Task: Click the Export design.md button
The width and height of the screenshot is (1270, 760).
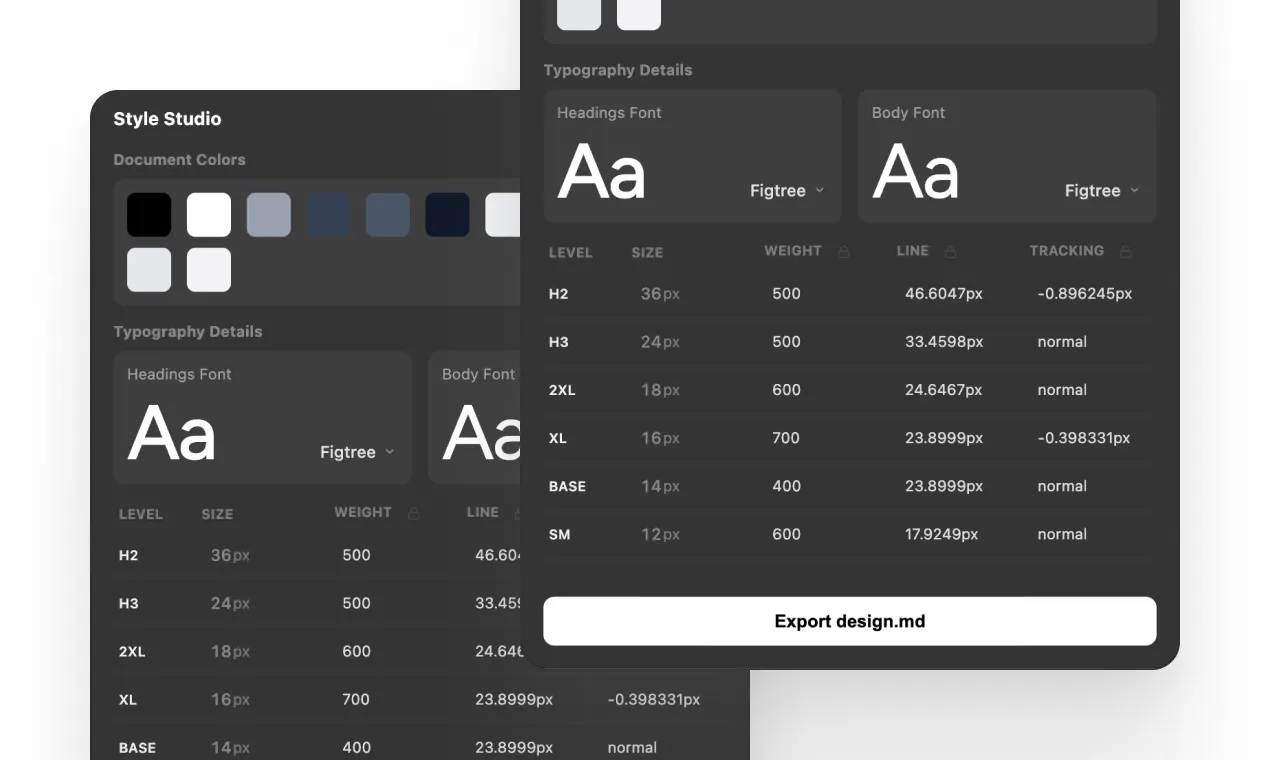Action: (850, 621)
